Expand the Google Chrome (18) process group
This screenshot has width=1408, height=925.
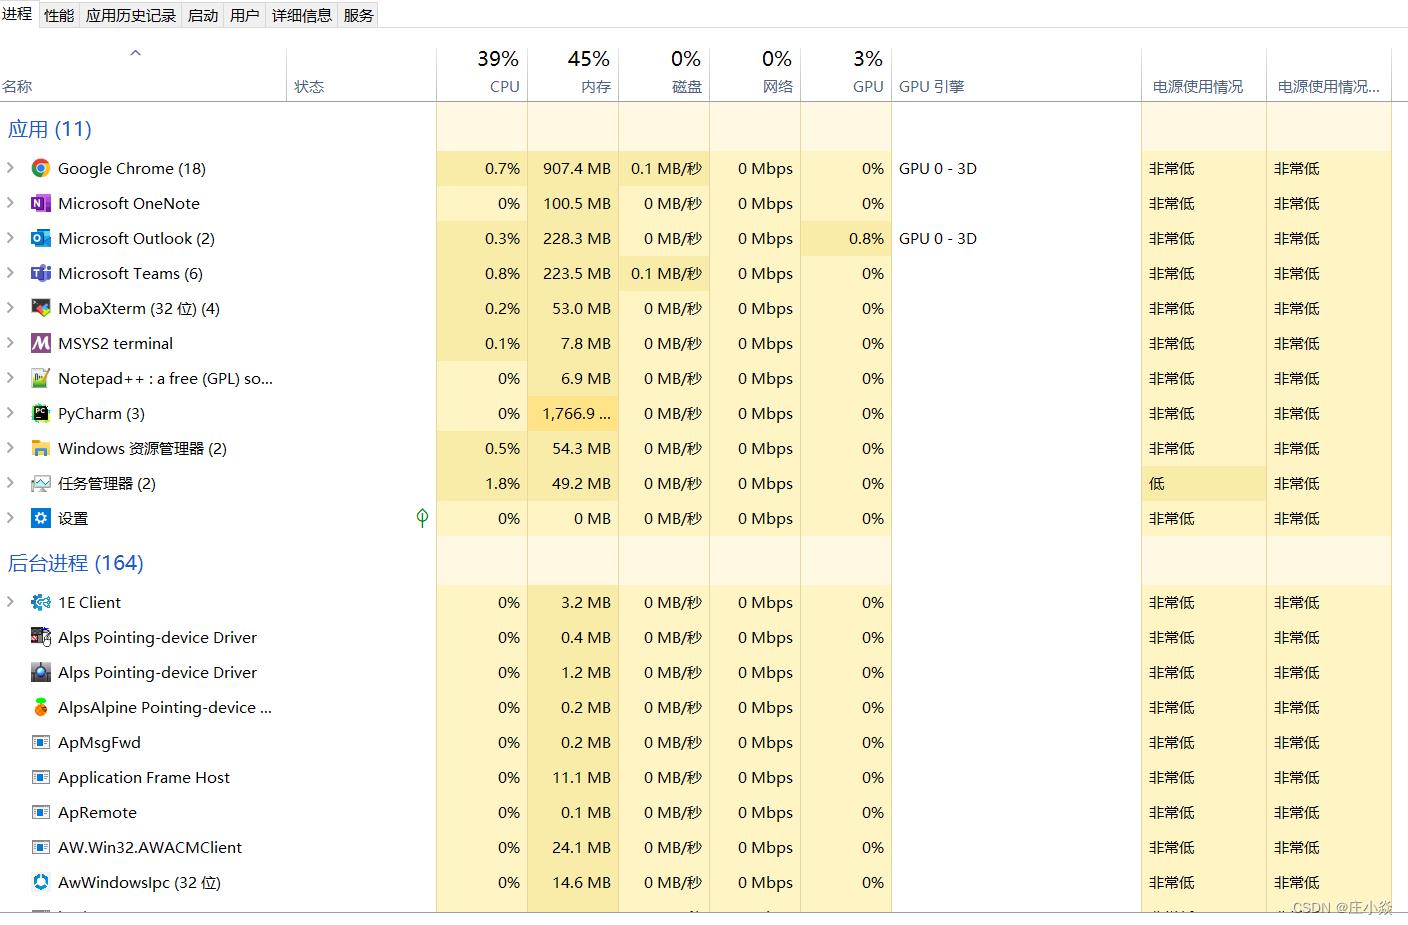pyautogui.click(x=10, y=168)
